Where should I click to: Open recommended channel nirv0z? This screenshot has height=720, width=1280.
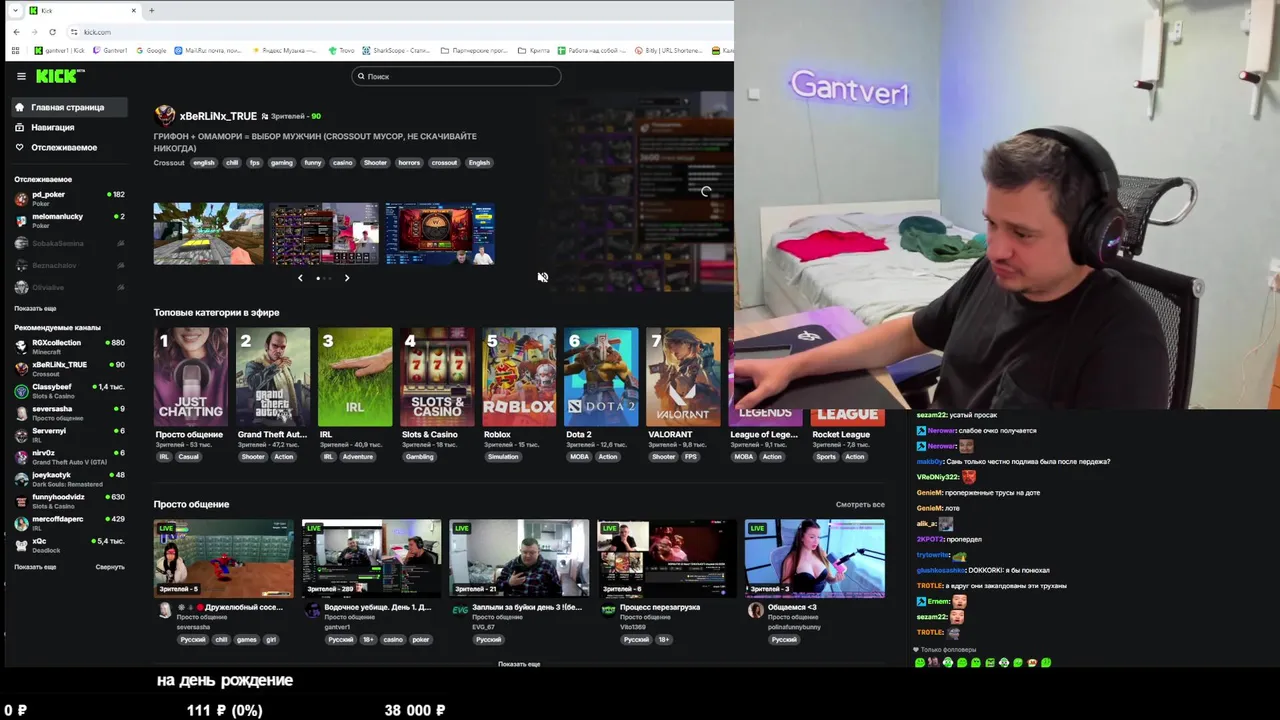click(x=69, y=456)
